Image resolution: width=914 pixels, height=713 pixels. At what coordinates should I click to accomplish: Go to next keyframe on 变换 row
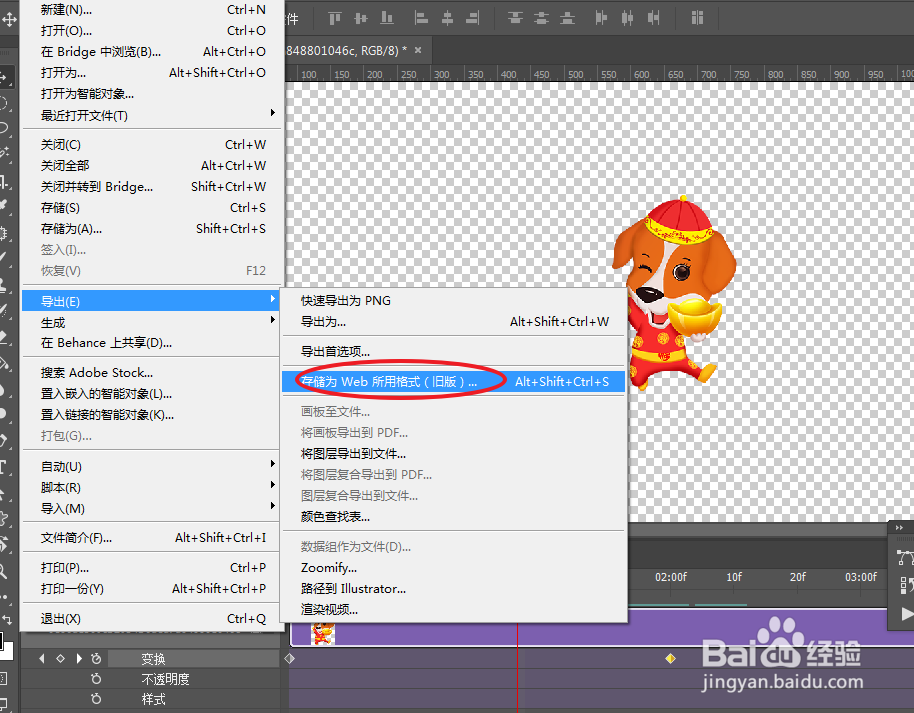pyautogui.click(x=79, y=659)
